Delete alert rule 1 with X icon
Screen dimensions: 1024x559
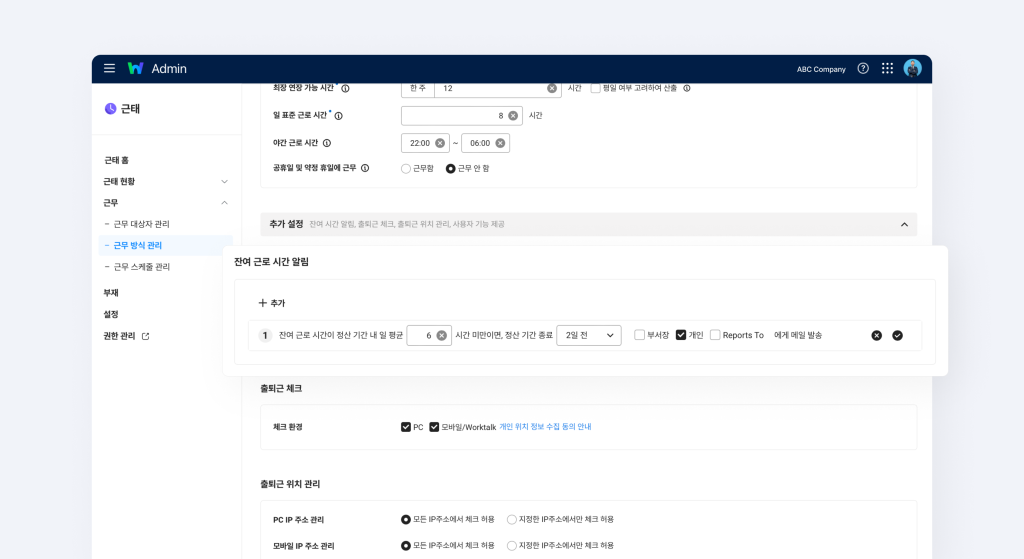point(876,335)
